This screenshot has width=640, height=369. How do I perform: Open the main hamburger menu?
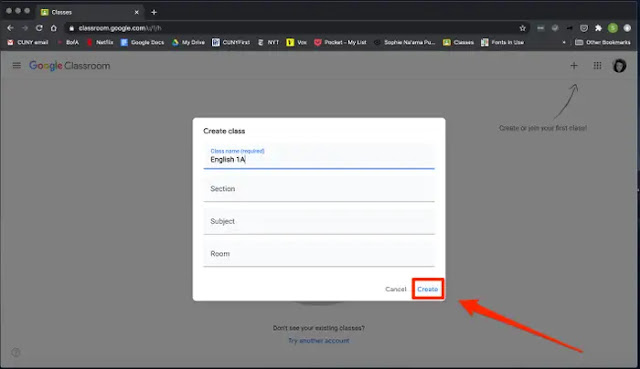16,65
